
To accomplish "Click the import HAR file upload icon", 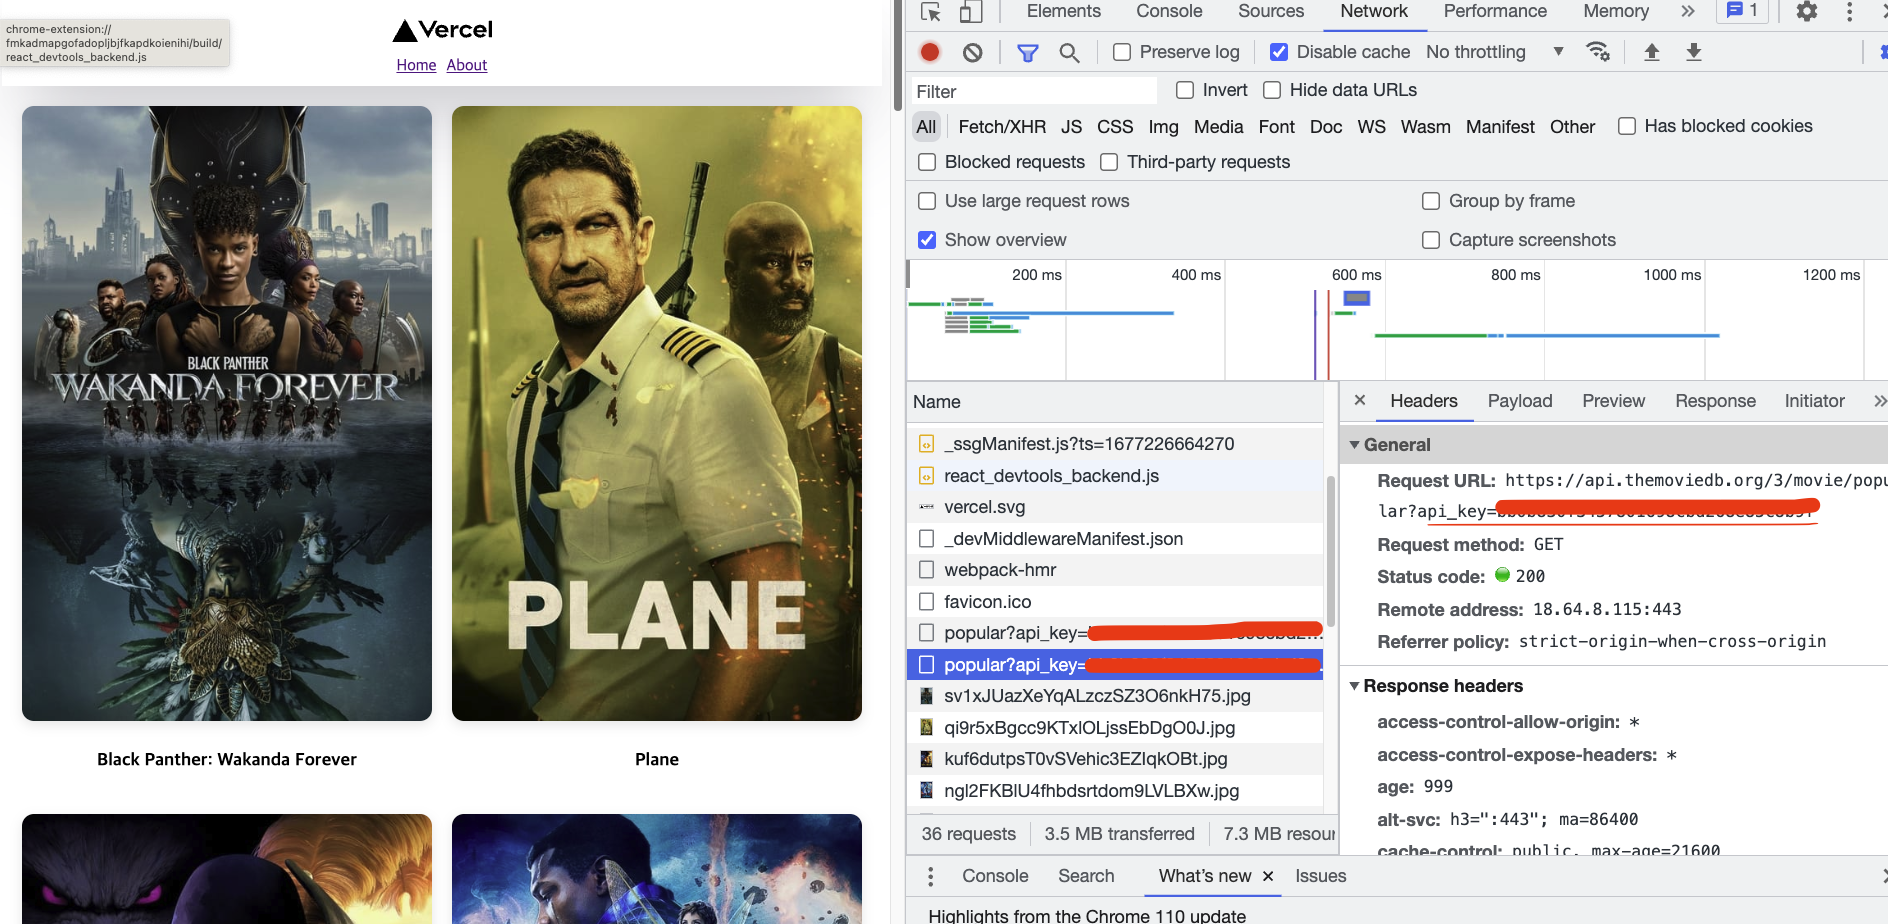I will coord(1652,52).
